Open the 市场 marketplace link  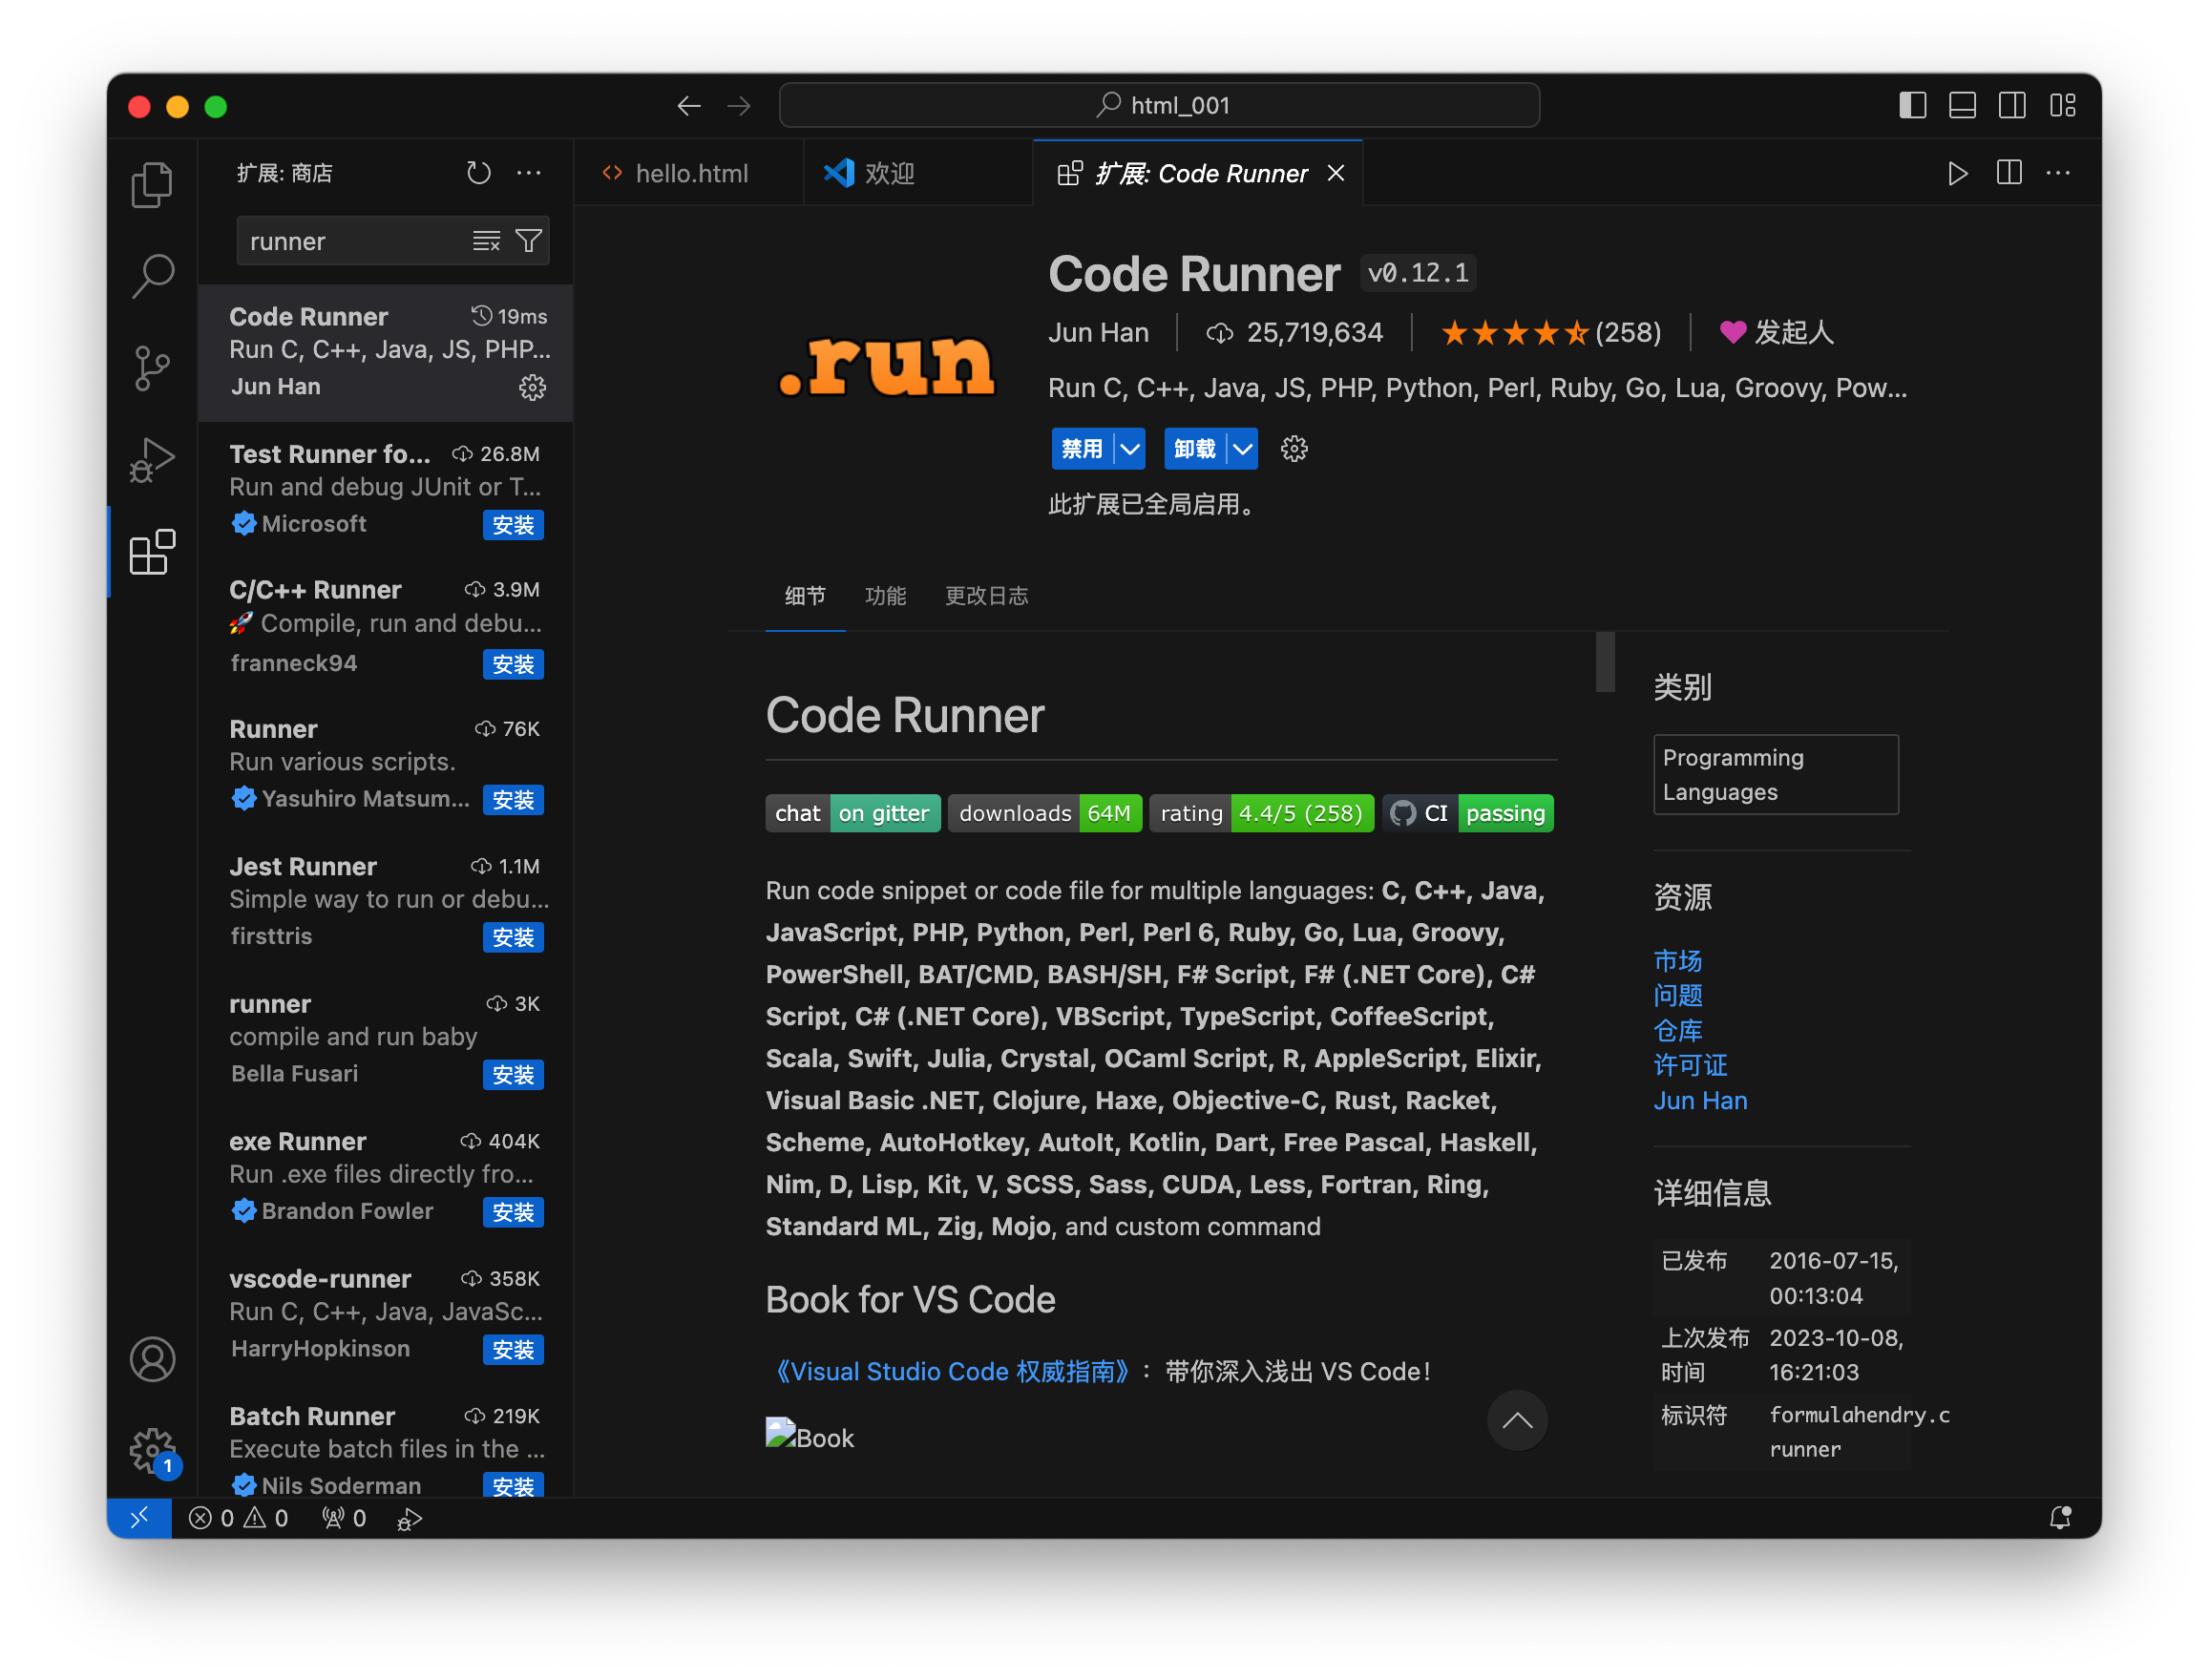click(x=1677, y=961)
